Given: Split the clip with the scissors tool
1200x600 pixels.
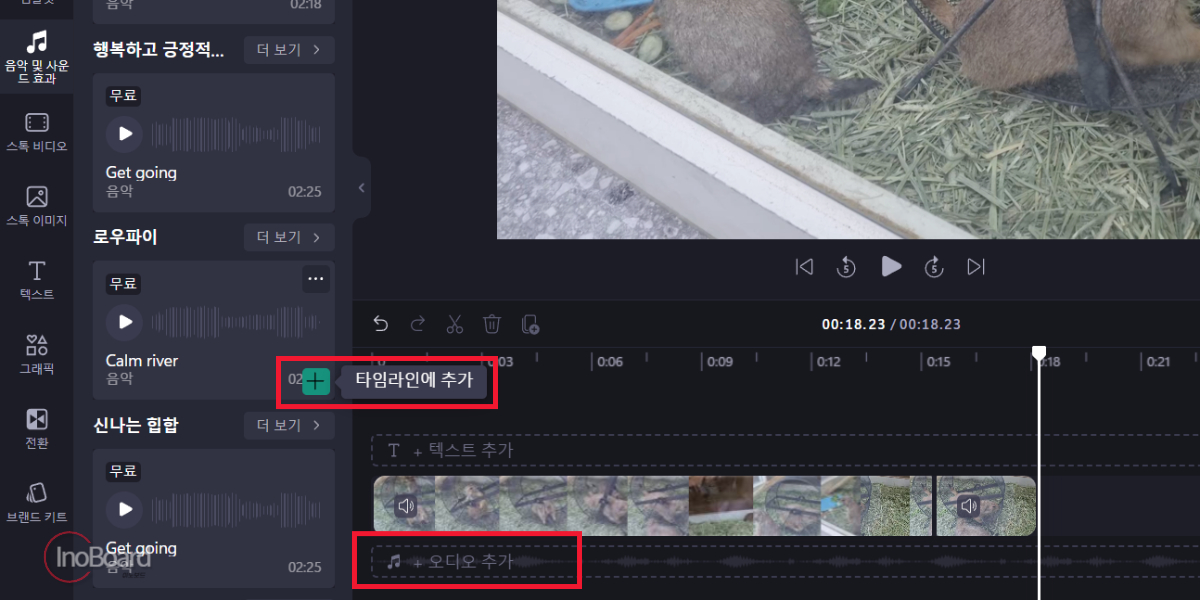Looking at the screenshot, I should [455, 323].
